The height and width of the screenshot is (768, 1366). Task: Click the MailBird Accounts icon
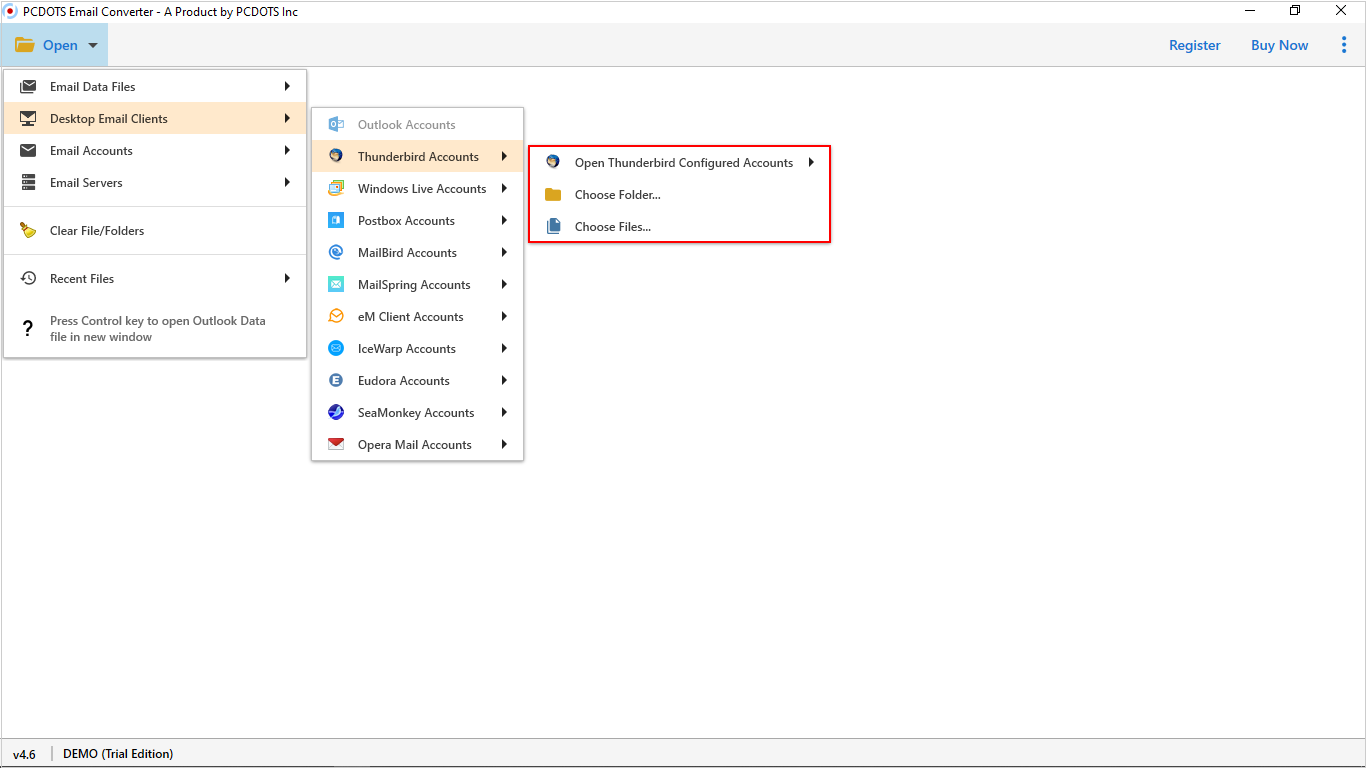coord(337,253)
